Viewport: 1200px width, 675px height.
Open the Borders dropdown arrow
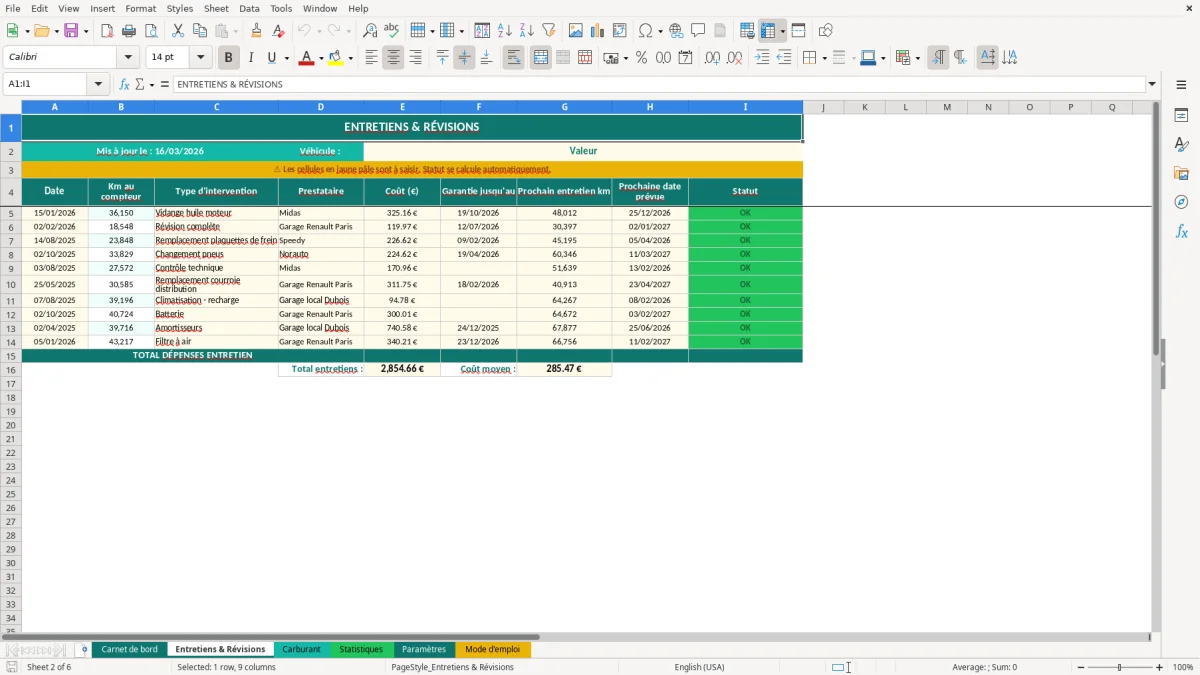826,58
